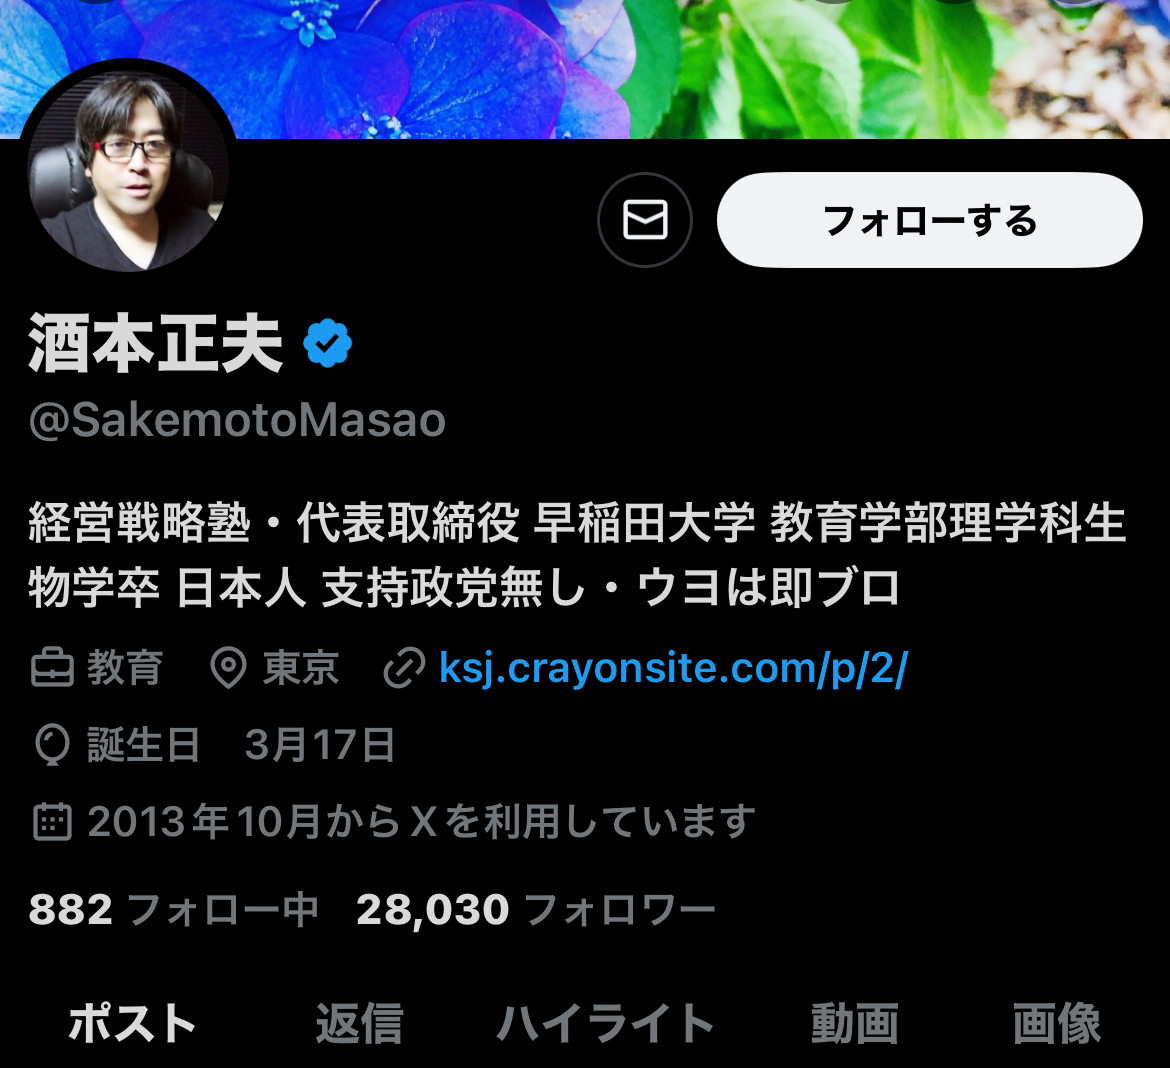The height and width of the screenshot is (1068, 1170).
Task: Click the location pin icon beside 東京
Action: click(228, 668)
